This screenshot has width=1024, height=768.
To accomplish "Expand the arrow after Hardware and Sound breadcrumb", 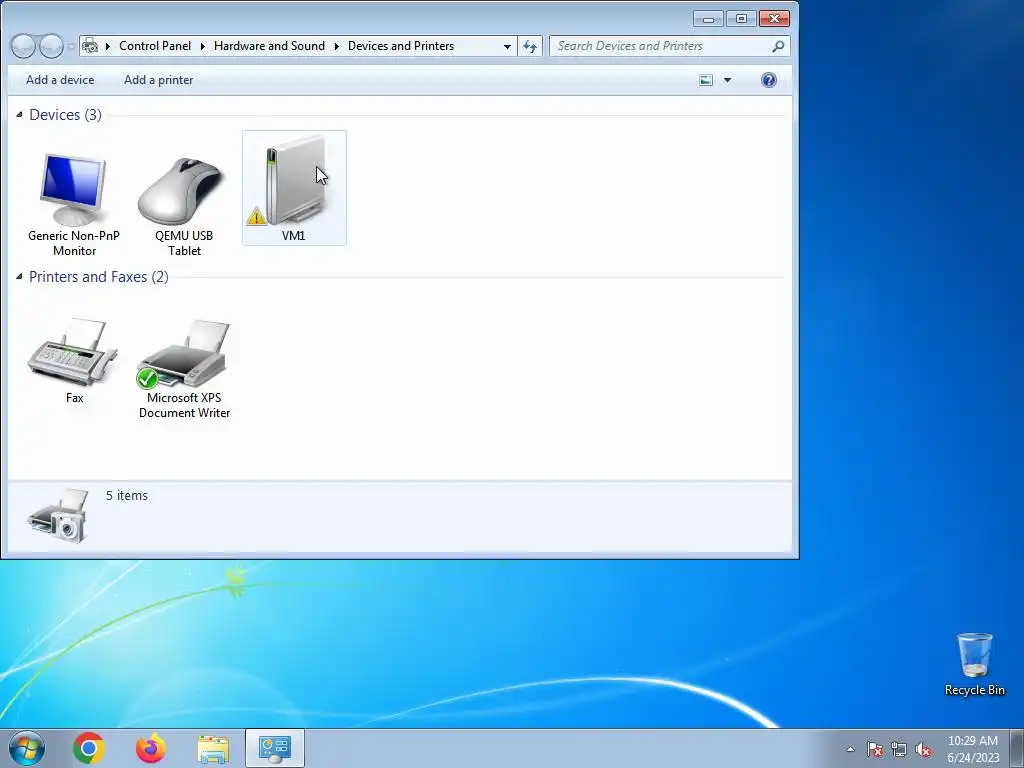I will point(336,46).
